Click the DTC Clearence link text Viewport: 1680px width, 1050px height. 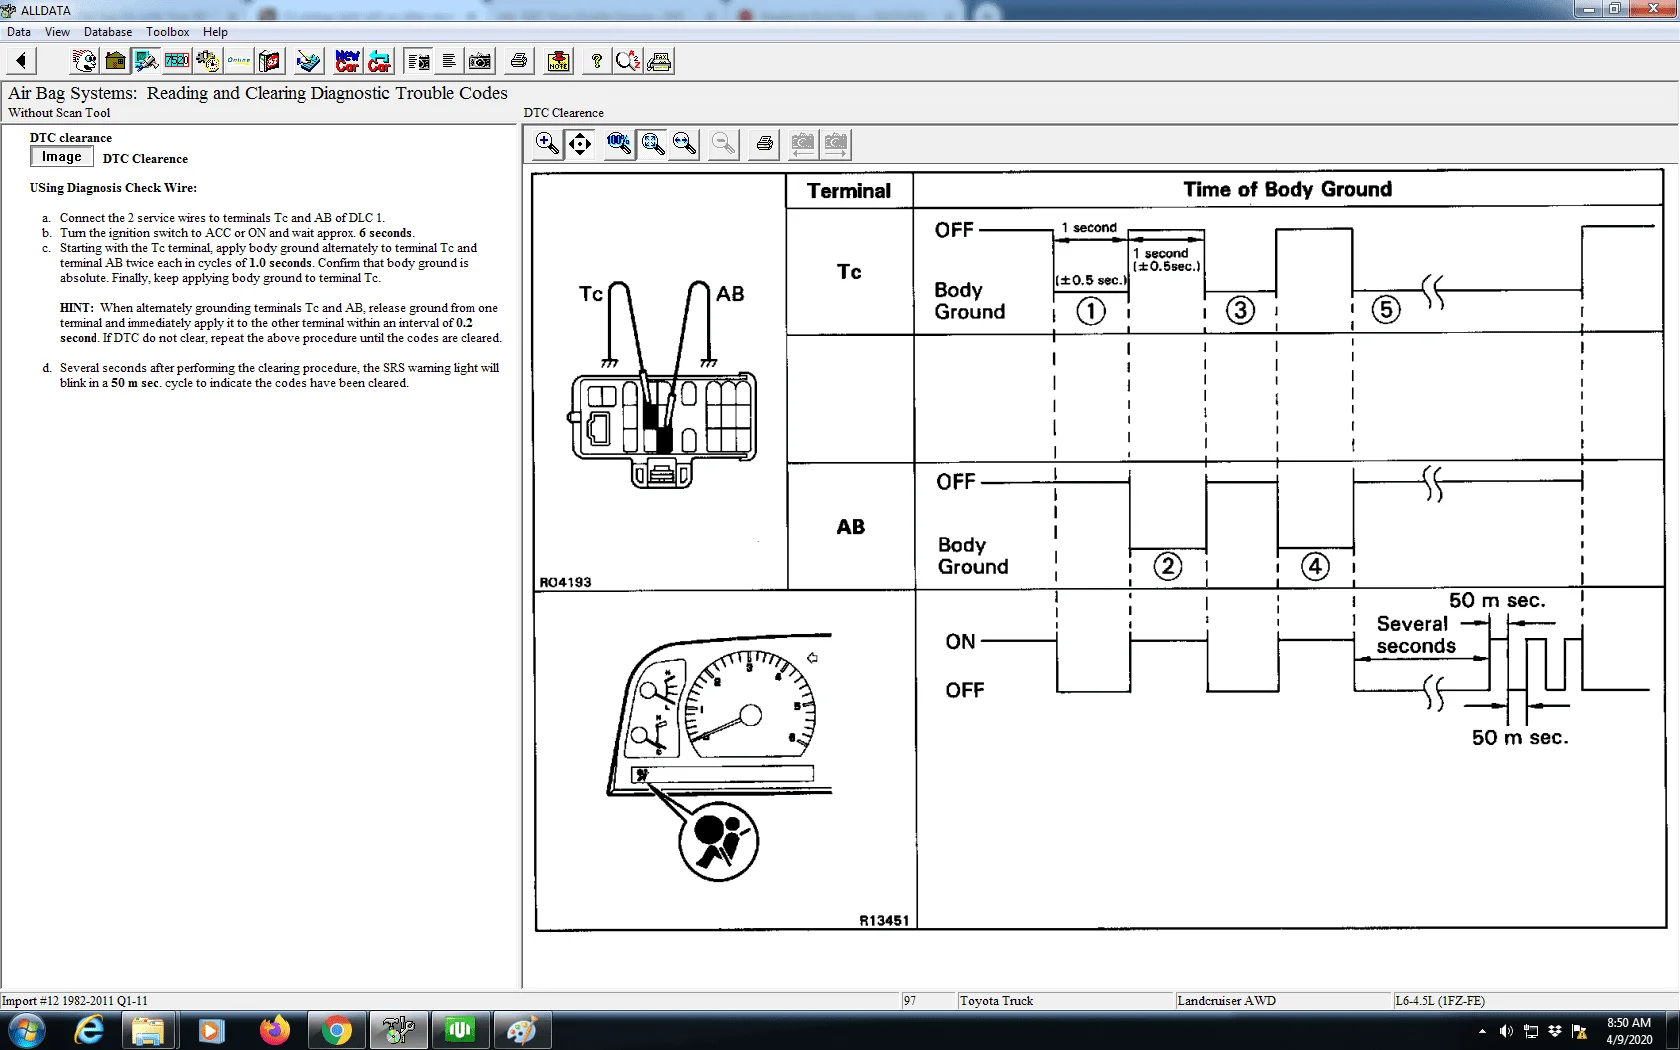click(x=145, y=159)
